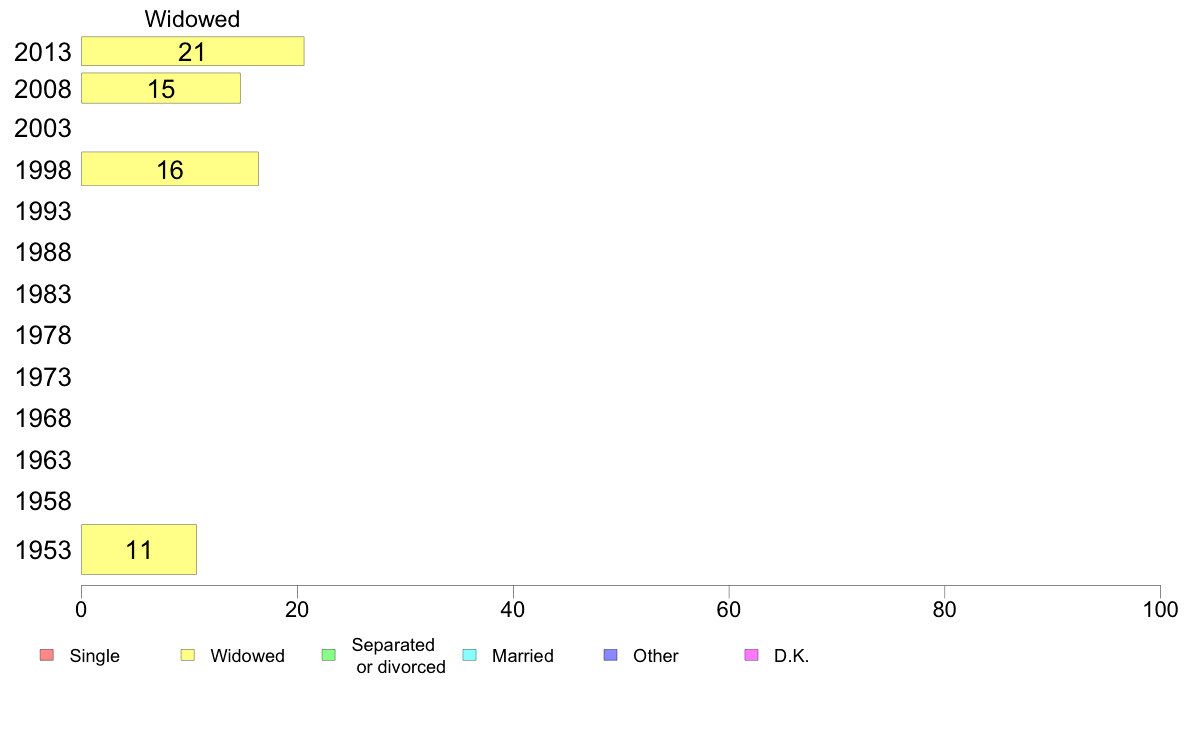Click the 1988 year label
The image size is (1188, 736).
43,252
